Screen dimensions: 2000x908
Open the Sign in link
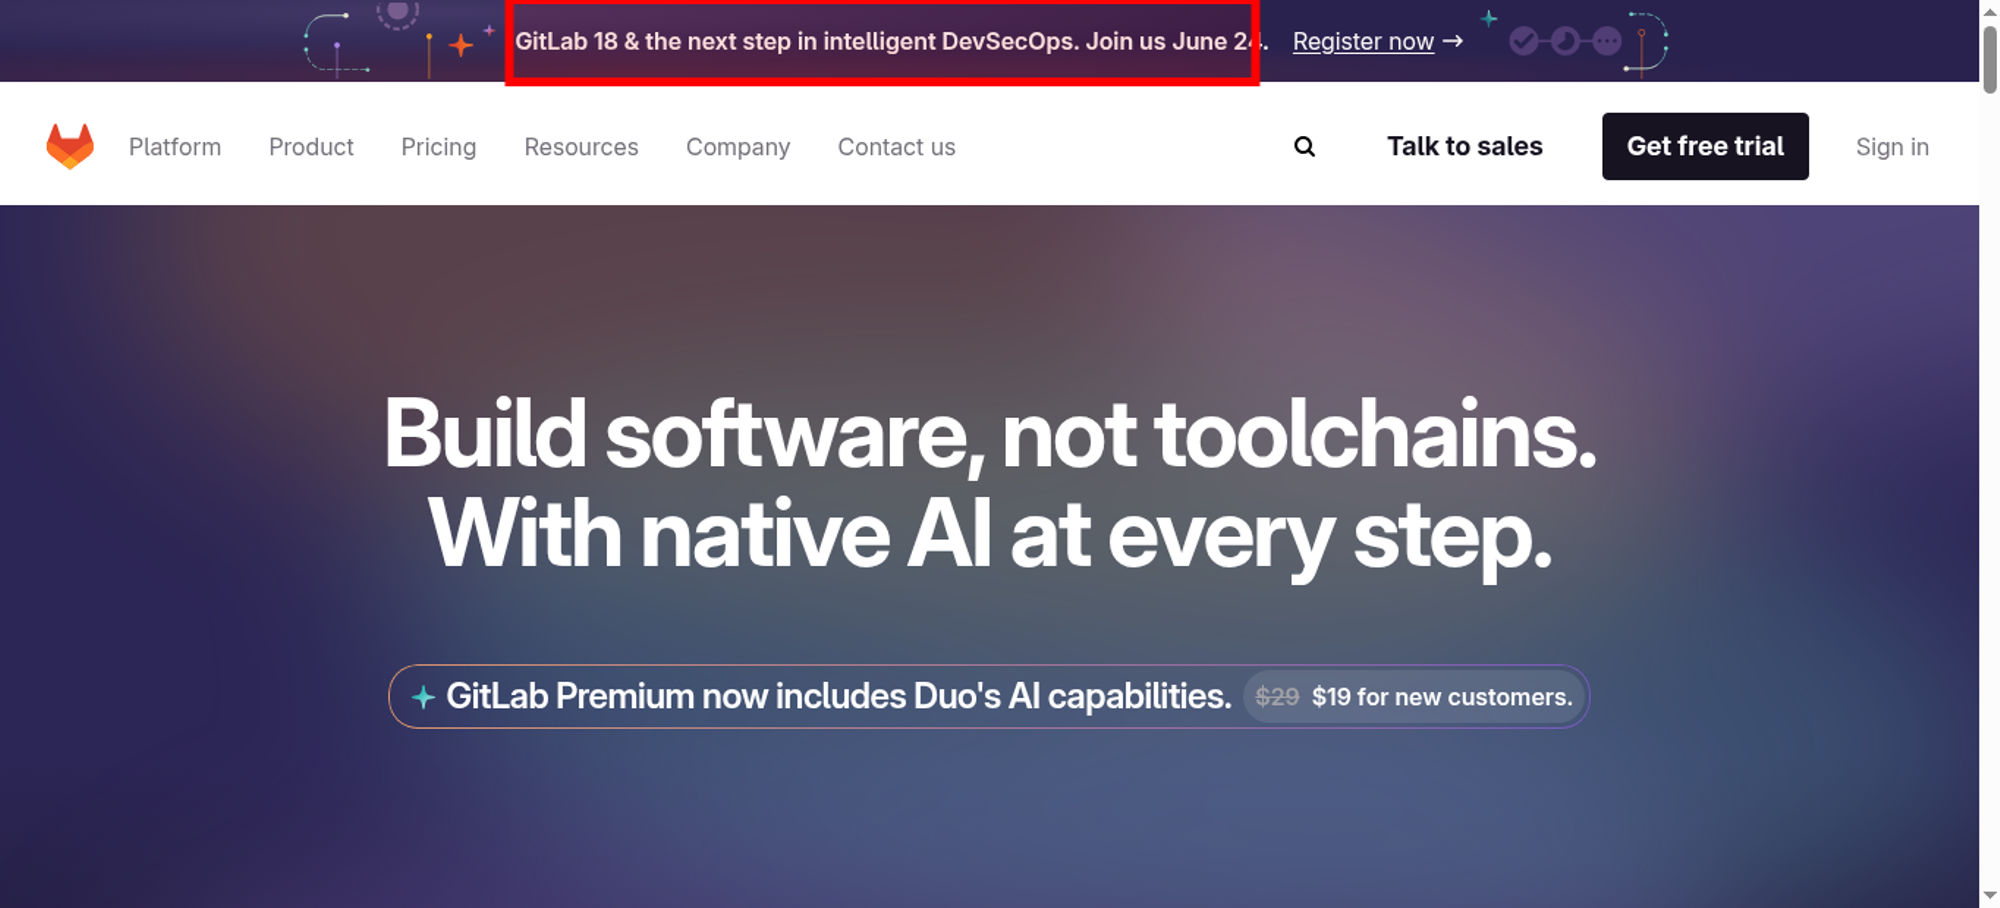coord(1892,146)
